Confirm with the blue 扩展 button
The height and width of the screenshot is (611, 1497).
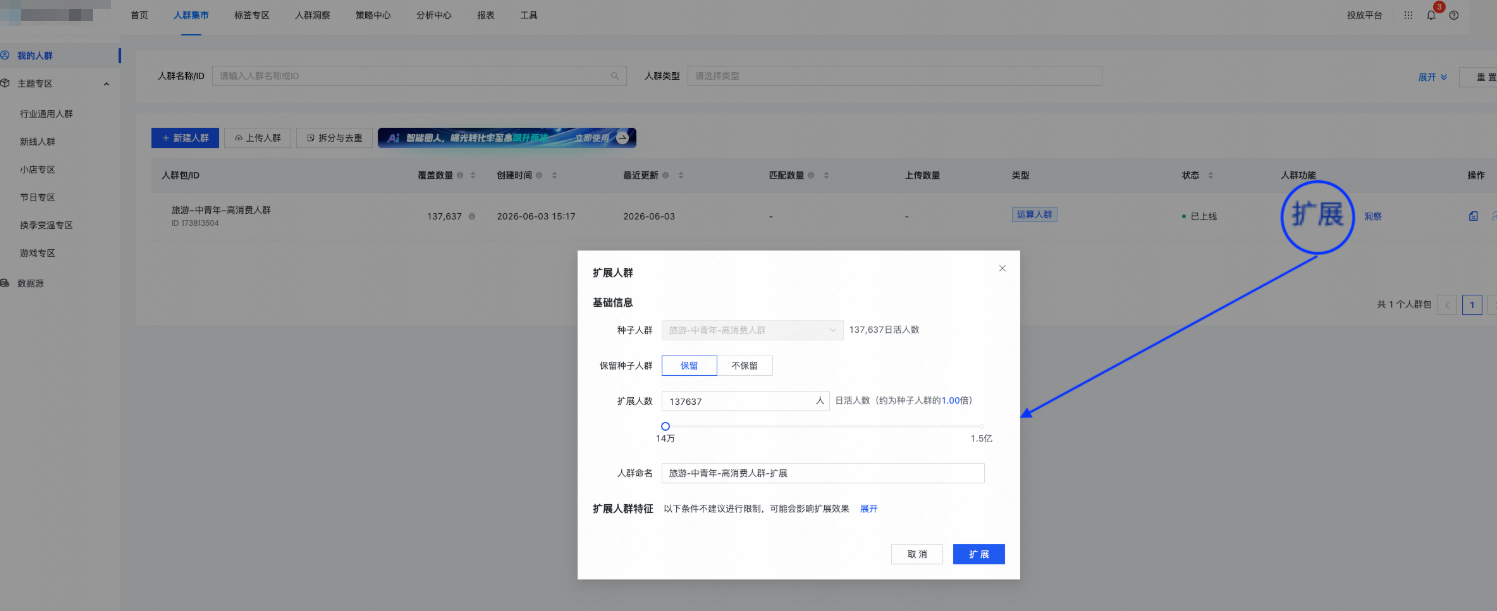click(x=978, y=554)
